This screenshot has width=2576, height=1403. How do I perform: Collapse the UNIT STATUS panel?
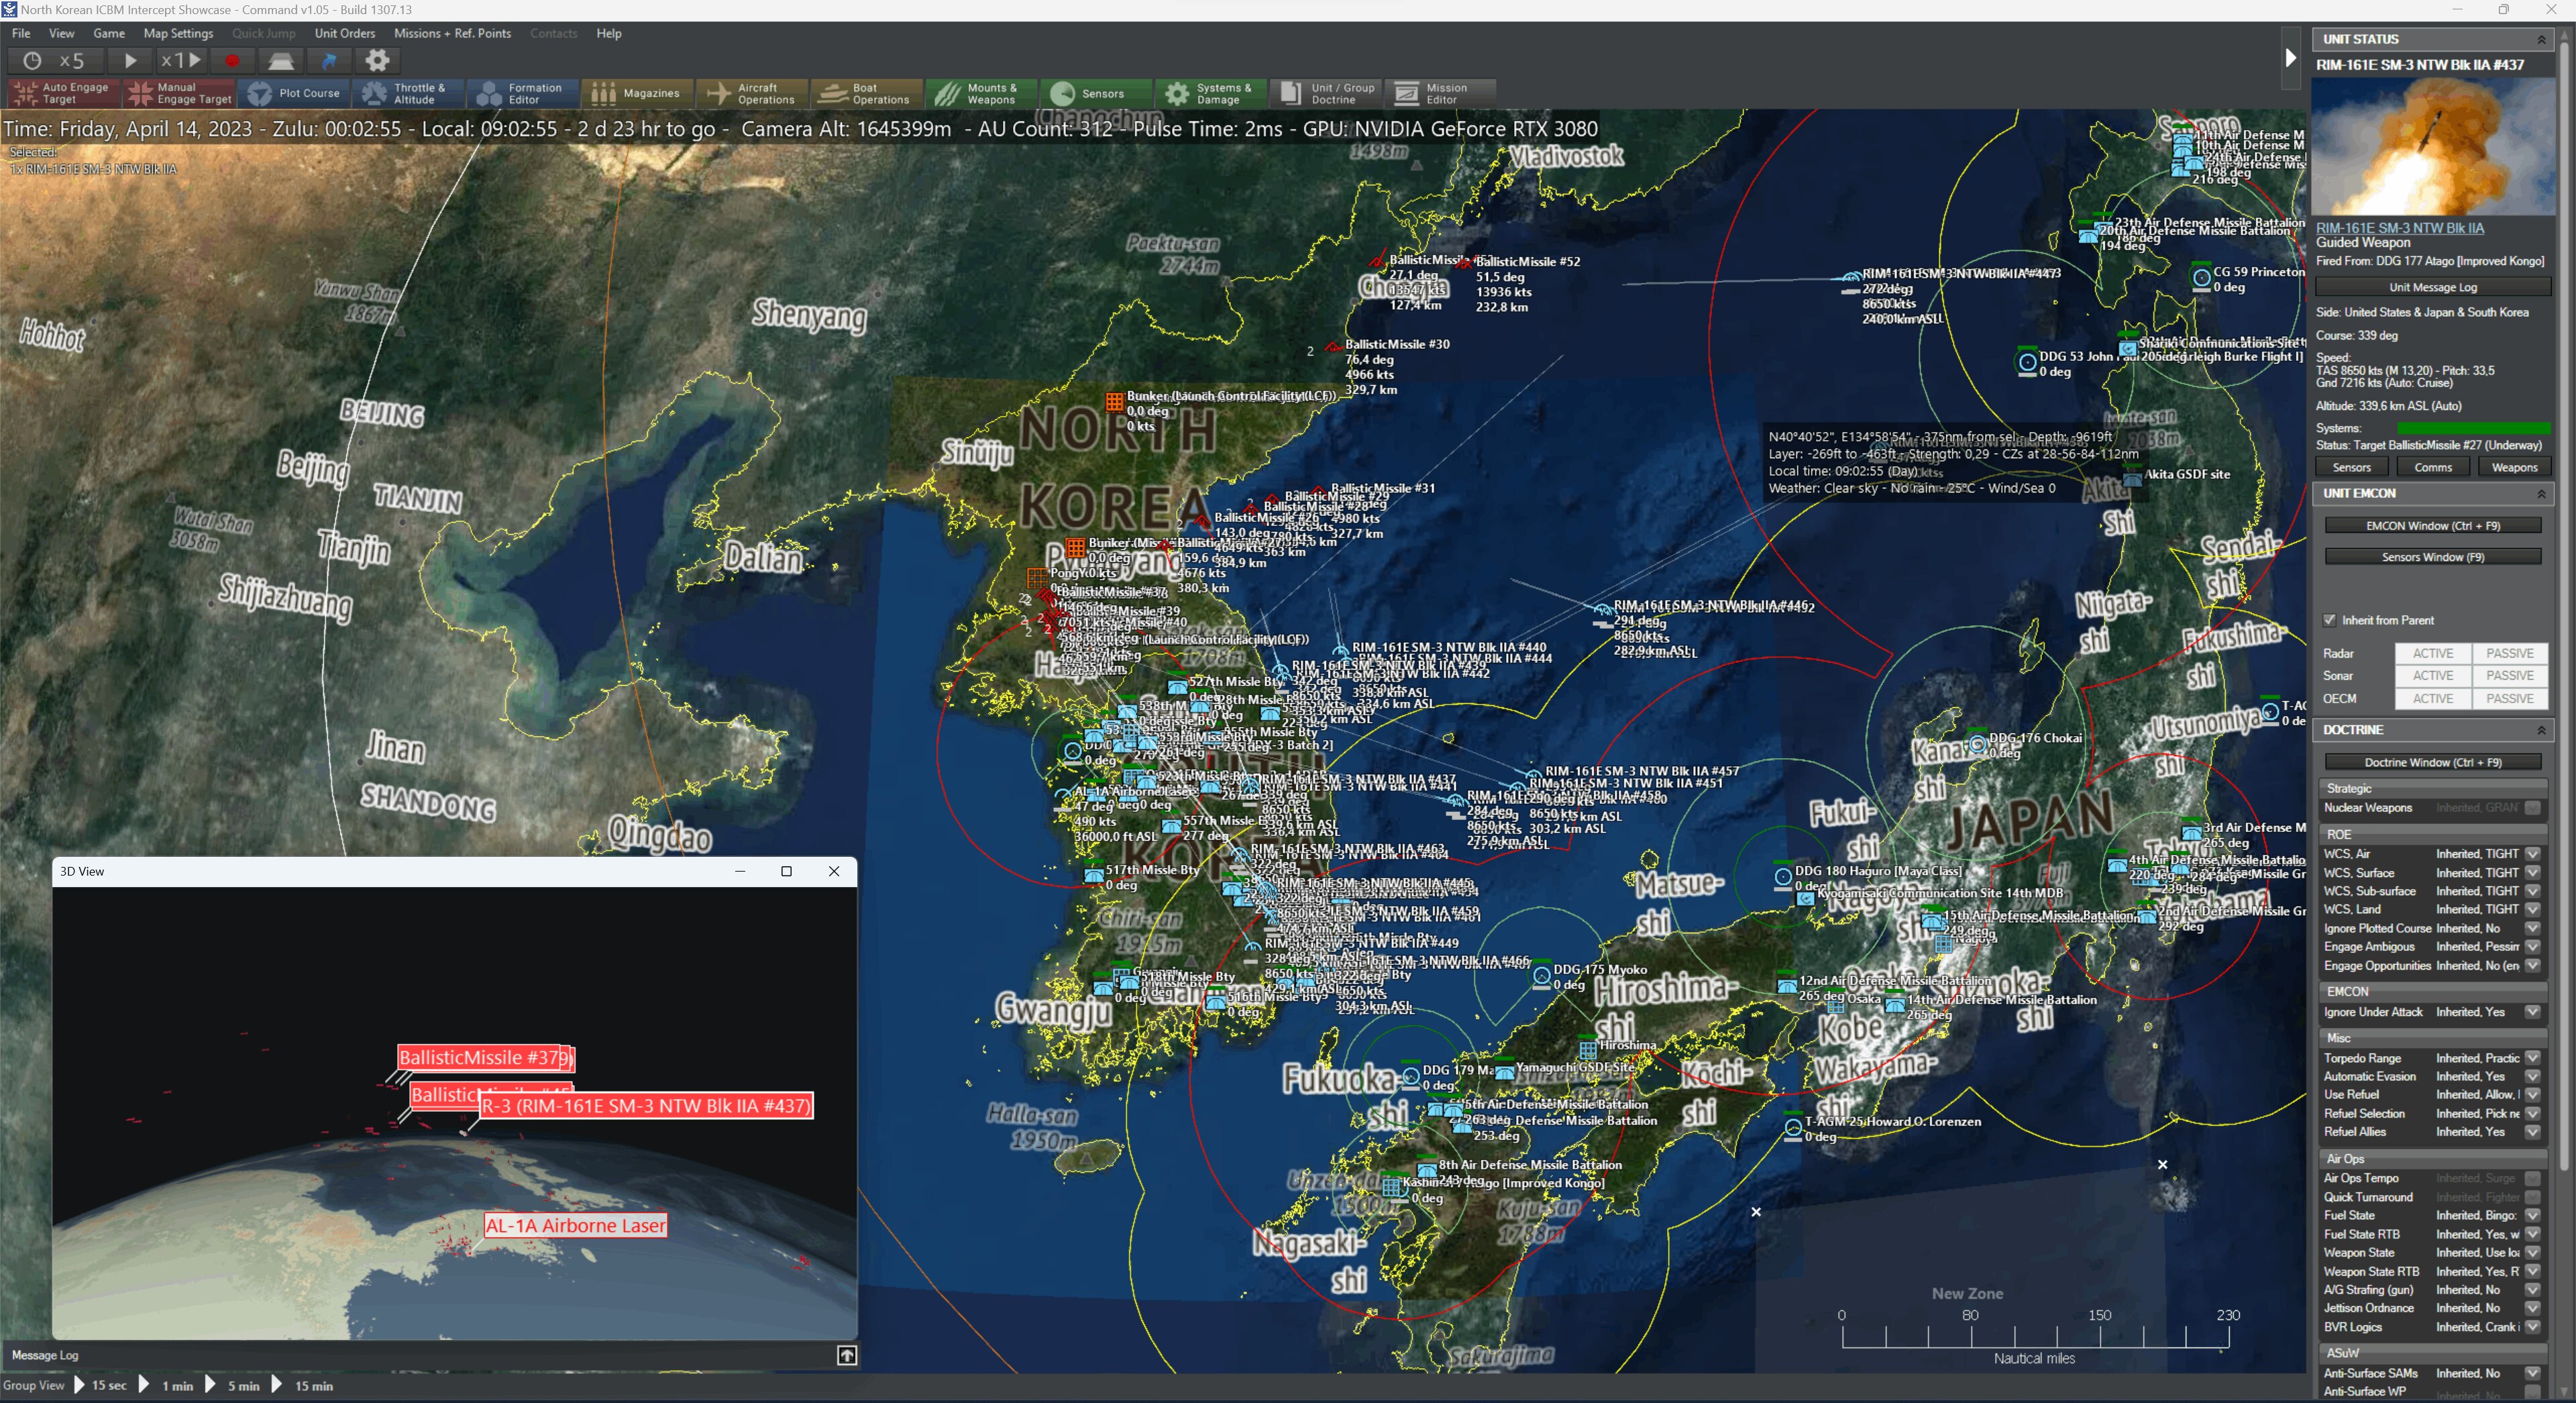point(2541,39)
